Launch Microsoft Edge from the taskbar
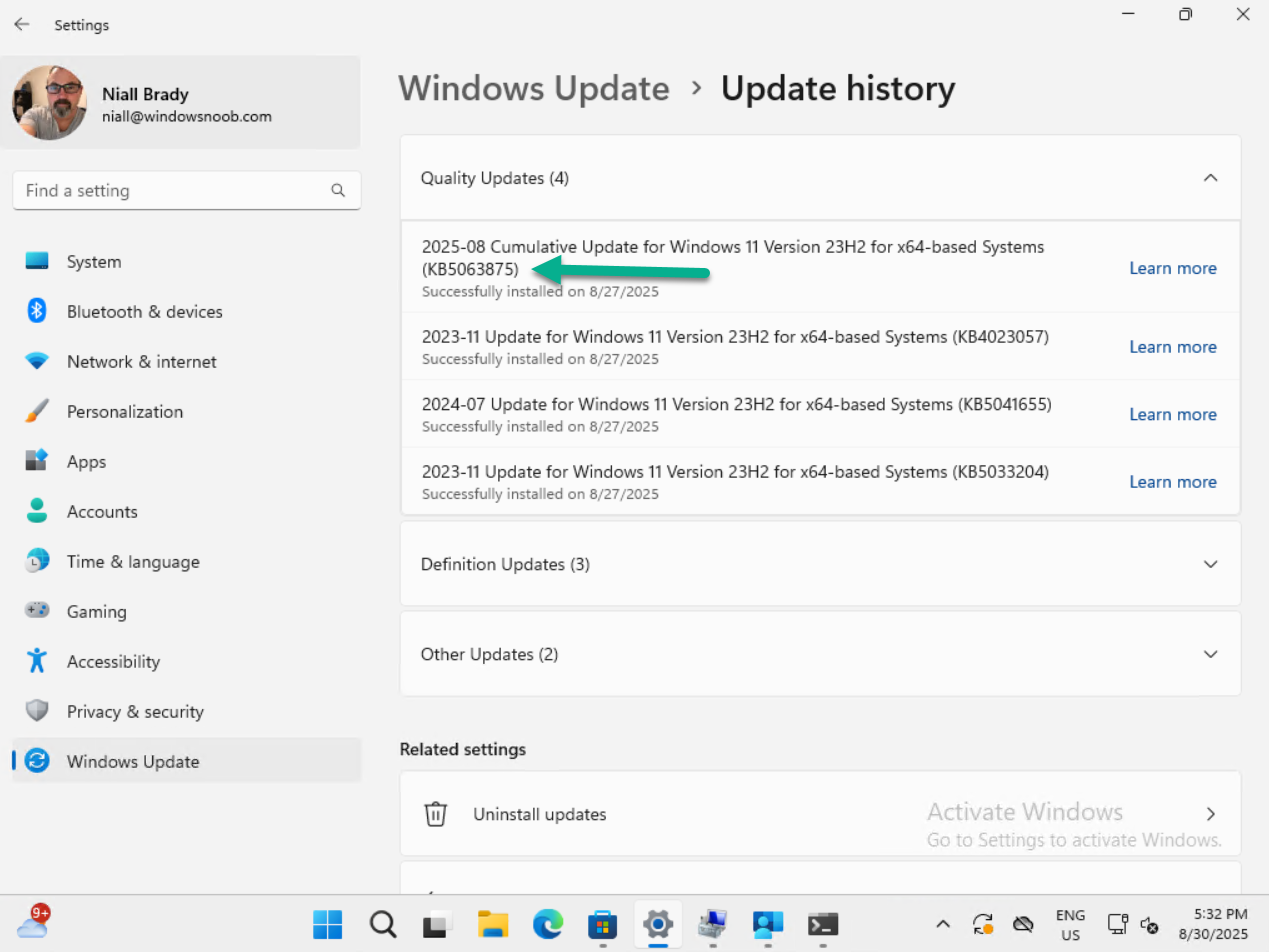 pyautogui.click(x=547, y=923)
